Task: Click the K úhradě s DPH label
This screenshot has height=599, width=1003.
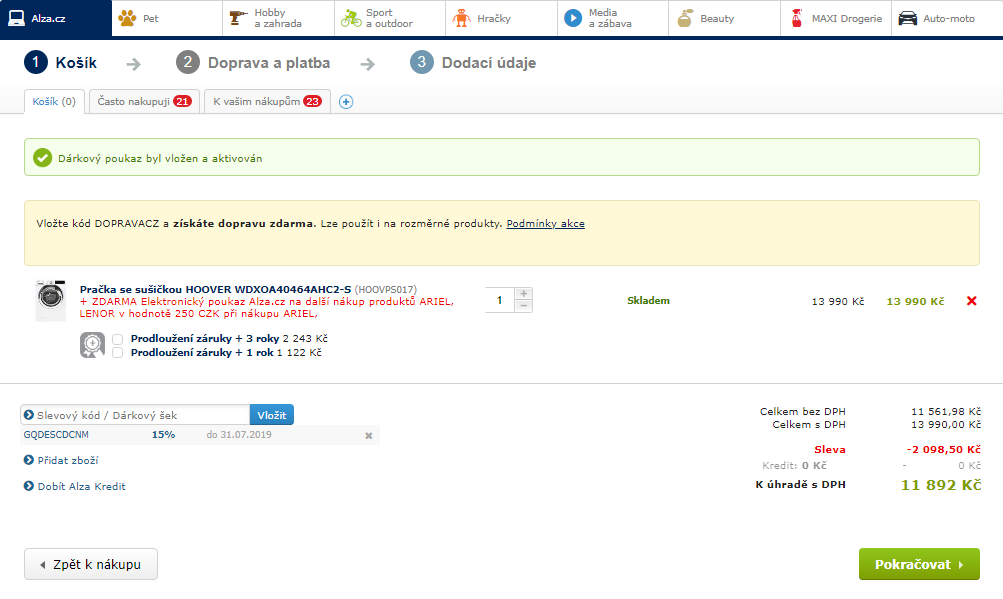Action: (x=800, y=484)
